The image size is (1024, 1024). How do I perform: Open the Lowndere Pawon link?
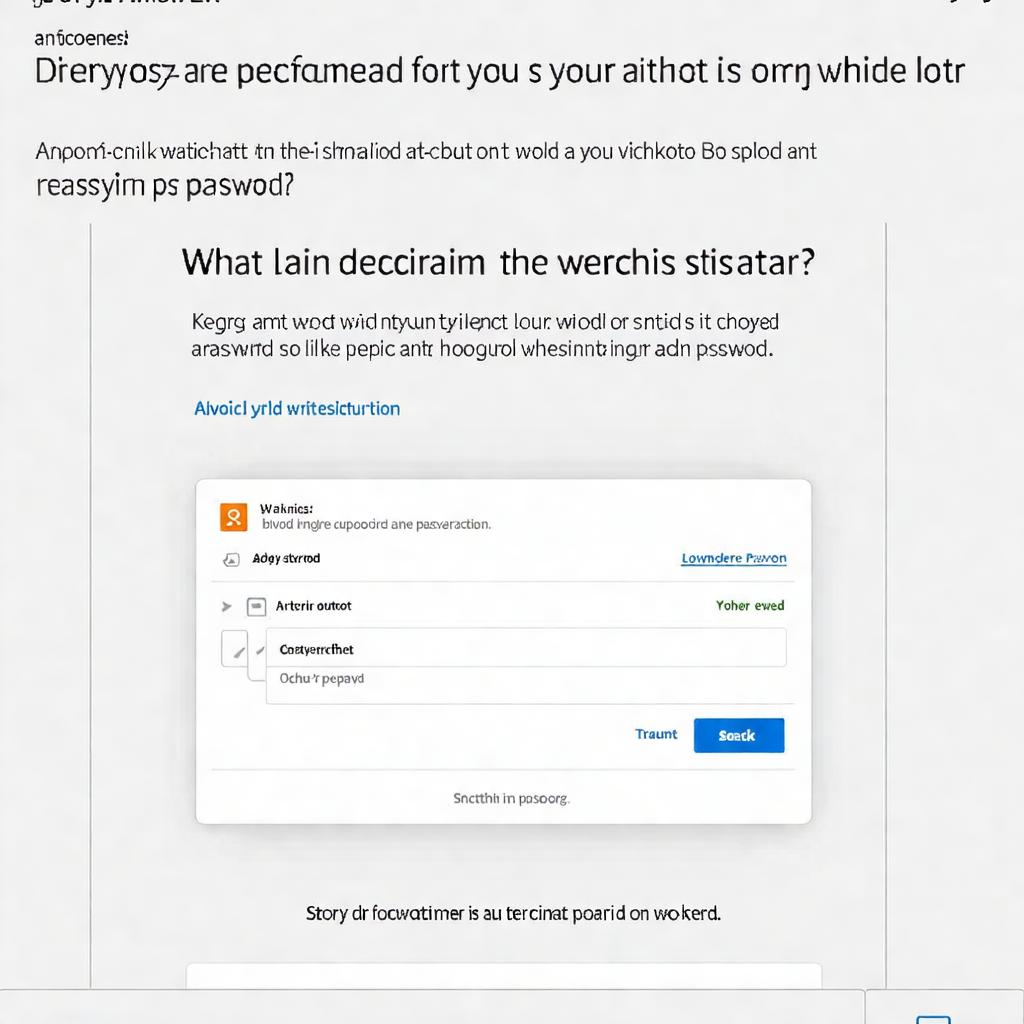733,558
